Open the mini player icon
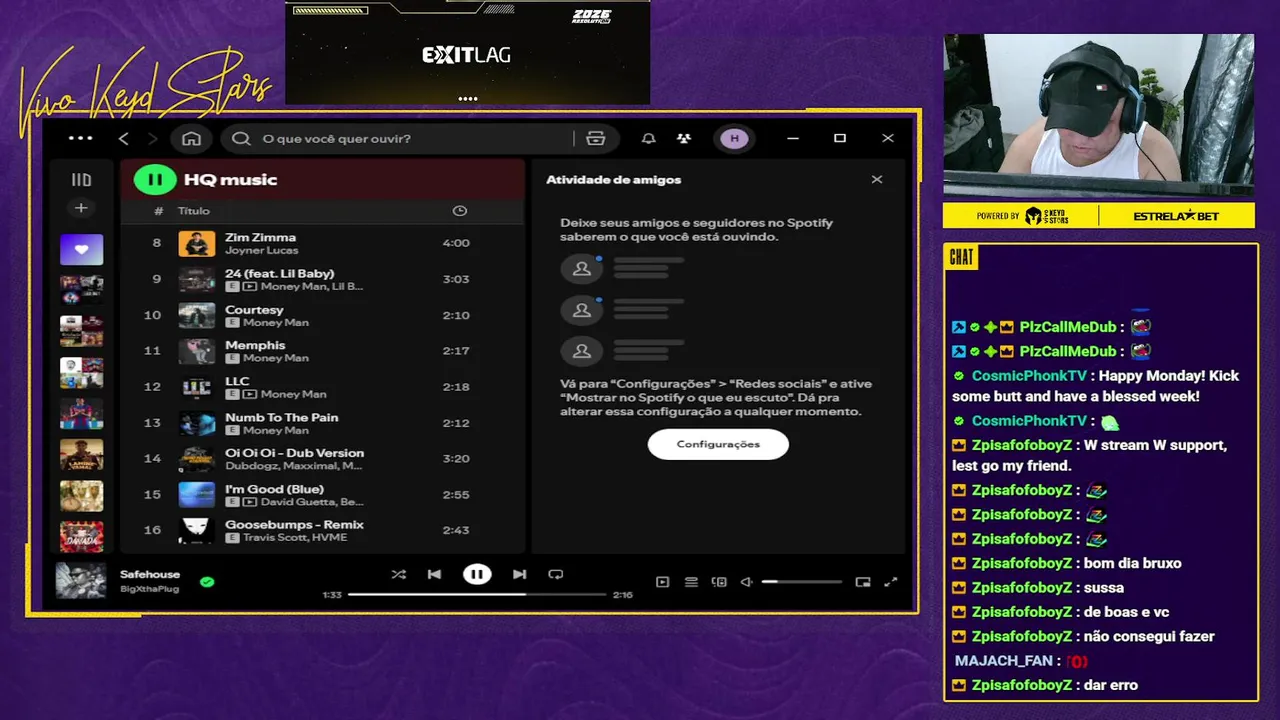Image resolution: width=1280 pixels, height=720 pixels. [863, 582]
